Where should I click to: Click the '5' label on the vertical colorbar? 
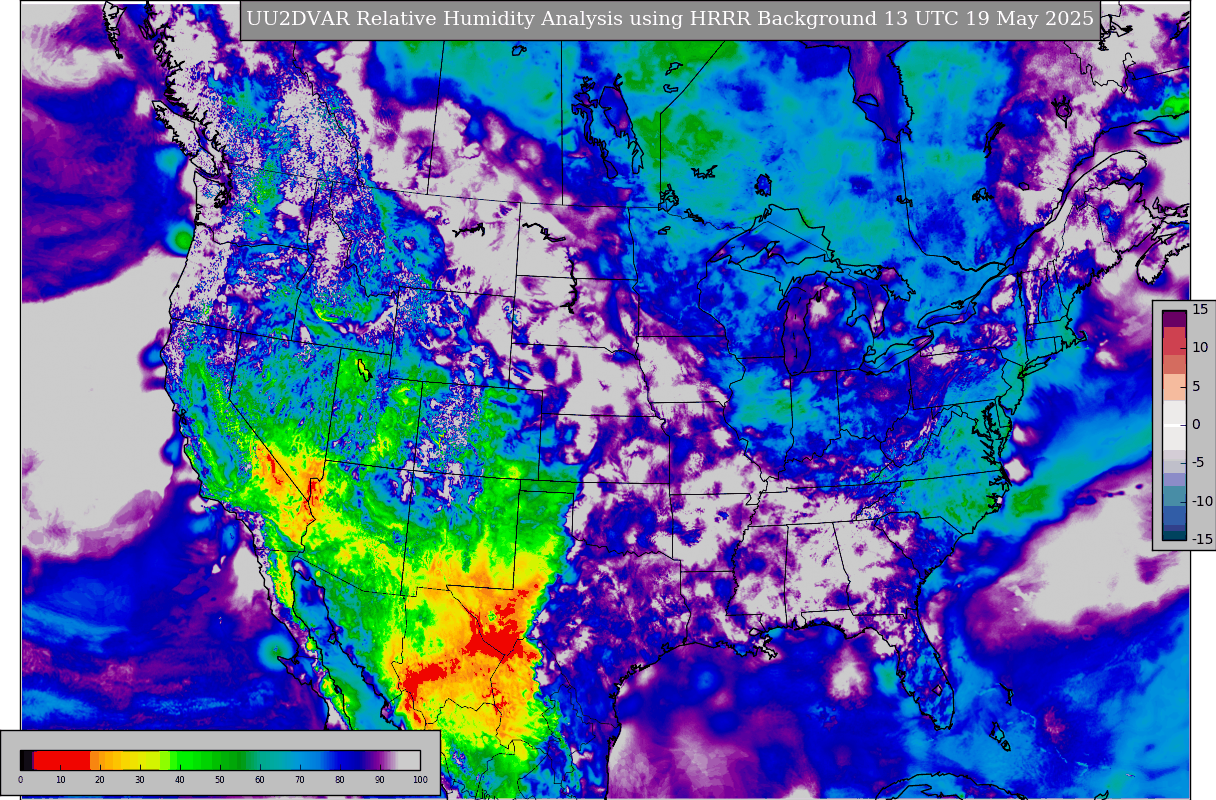(x=1196, y=386)
